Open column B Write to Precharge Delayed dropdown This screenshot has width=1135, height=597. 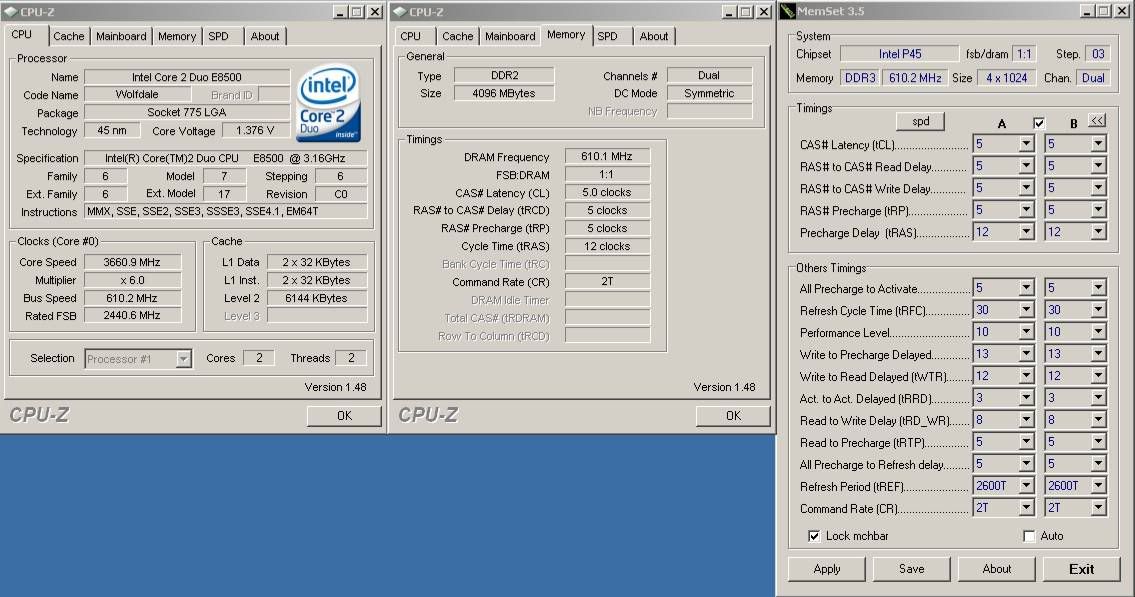pyautogui.click(x=1098, y=355)
